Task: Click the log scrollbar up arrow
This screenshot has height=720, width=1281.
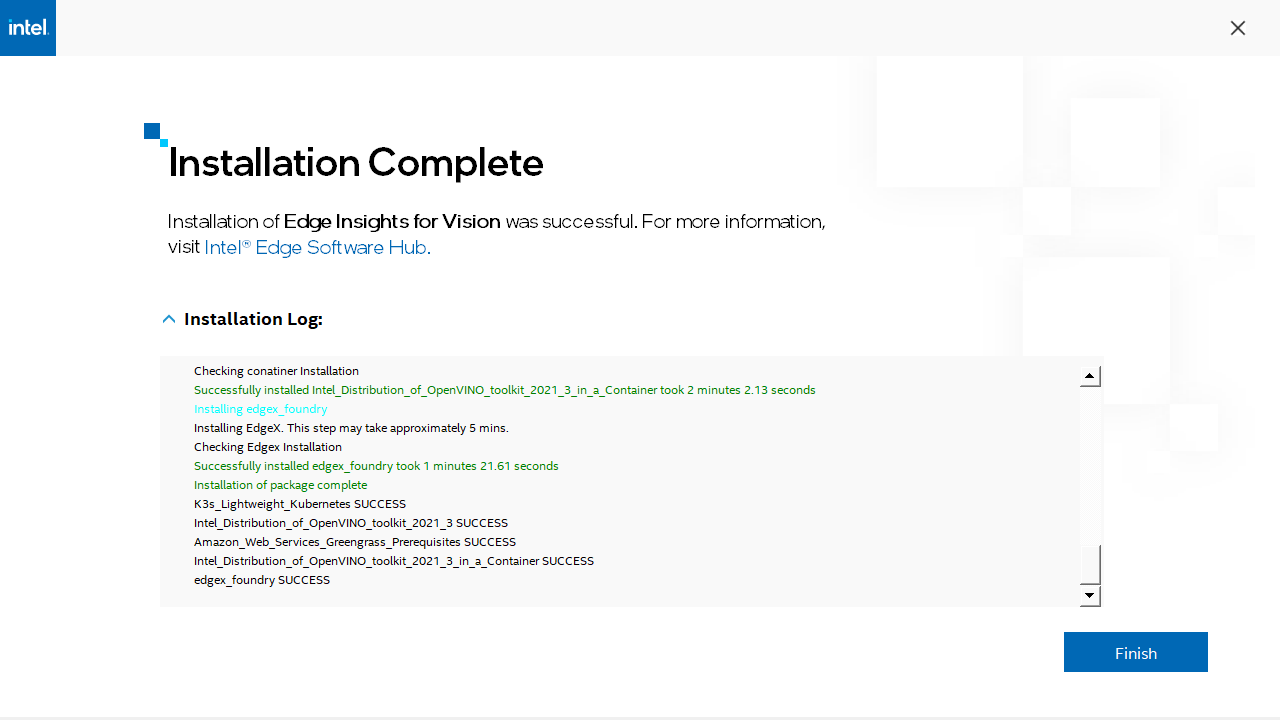Action: coord(1091,376)
